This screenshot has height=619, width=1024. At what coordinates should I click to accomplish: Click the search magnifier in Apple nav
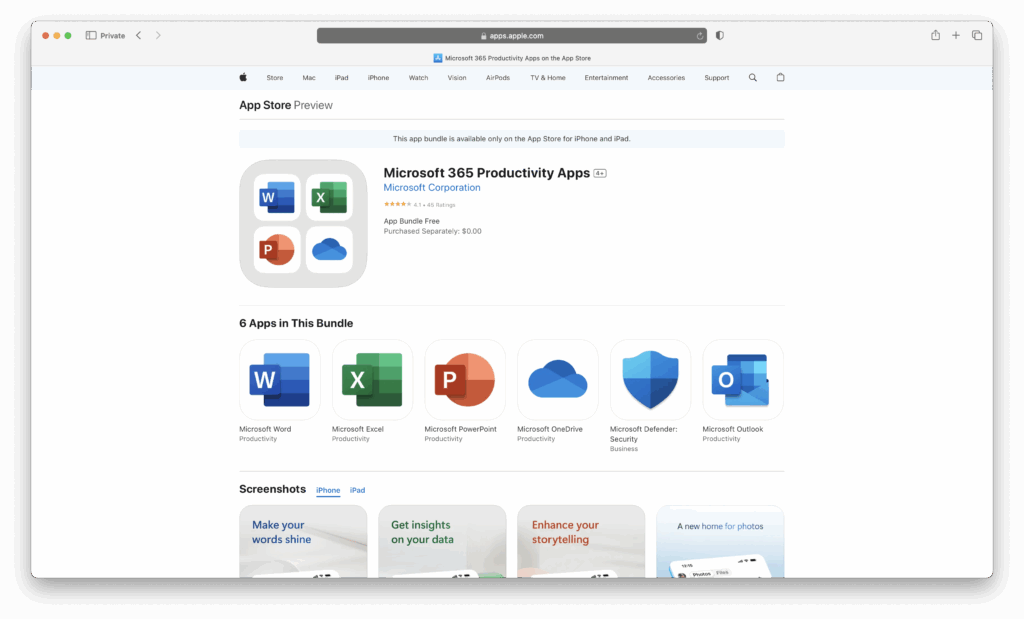click(753, 77)
